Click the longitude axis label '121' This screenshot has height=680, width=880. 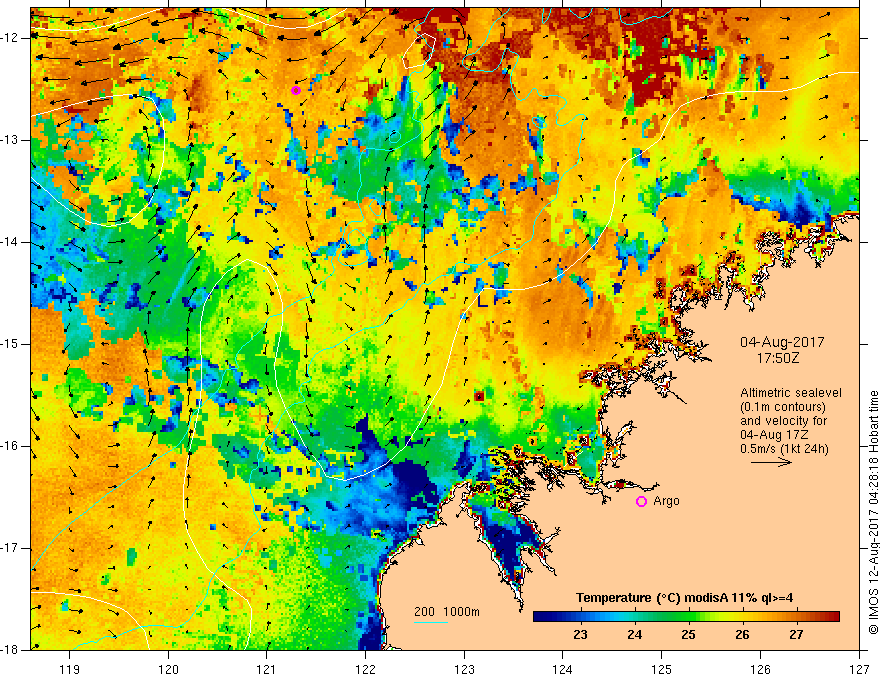pyautogui.click(x=267, y=669)
